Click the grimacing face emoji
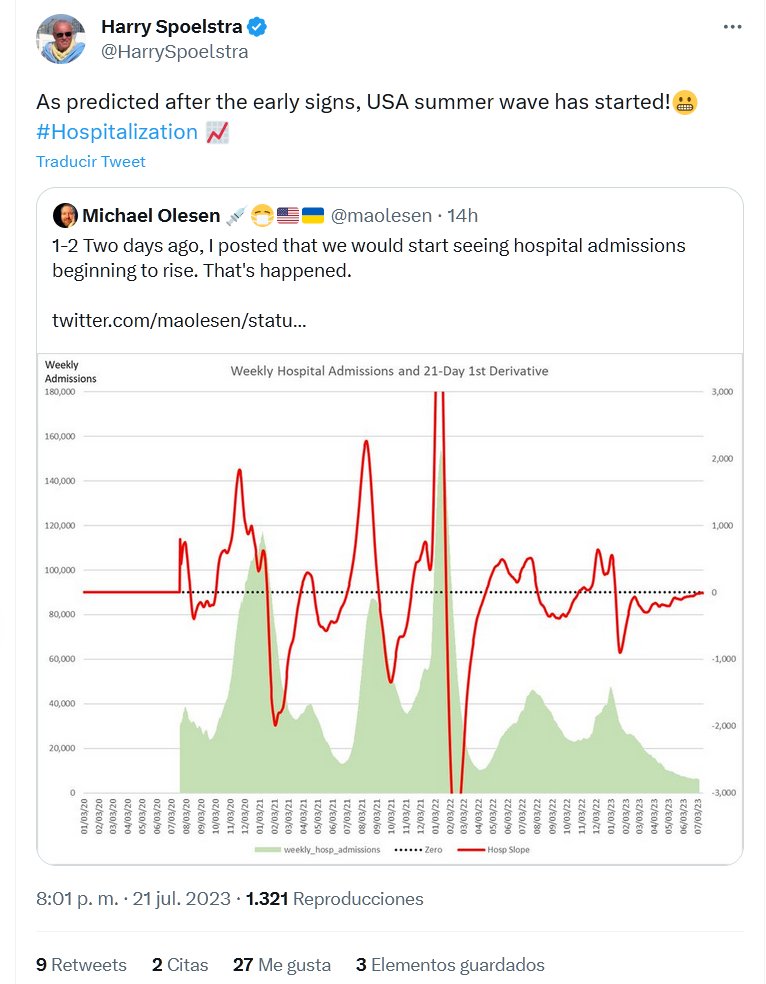Image resolution: width=766 pixels, height=984 pixels. click(x=685, y=102)
